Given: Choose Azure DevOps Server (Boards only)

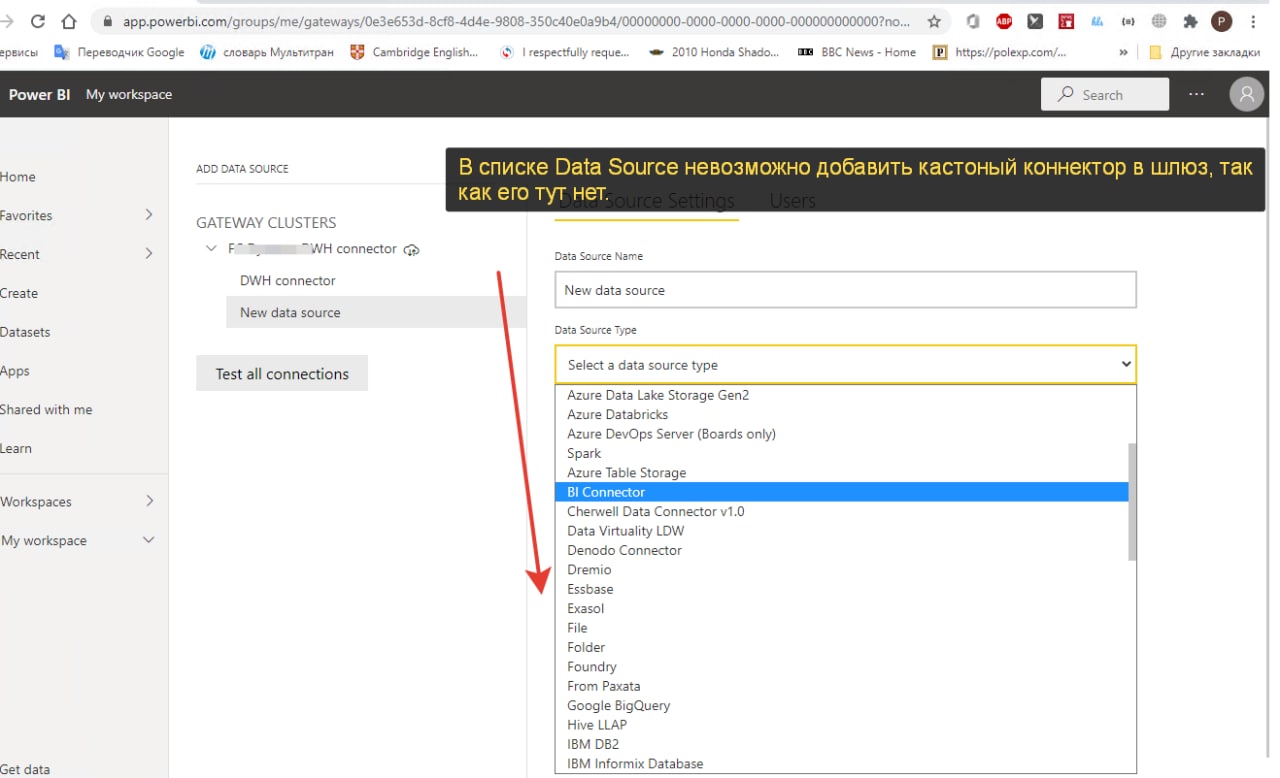Looking at the screenshot, I should click(841, 434).
